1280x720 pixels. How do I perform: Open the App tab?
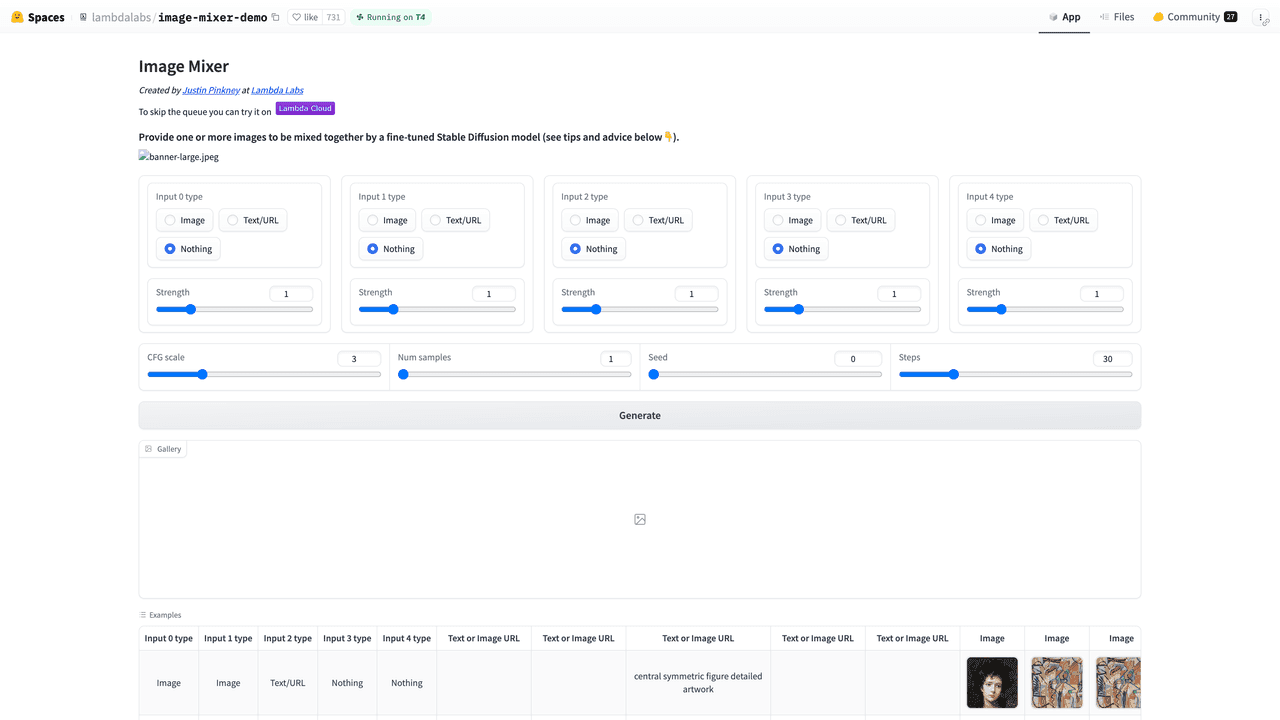click(1064, 17)
